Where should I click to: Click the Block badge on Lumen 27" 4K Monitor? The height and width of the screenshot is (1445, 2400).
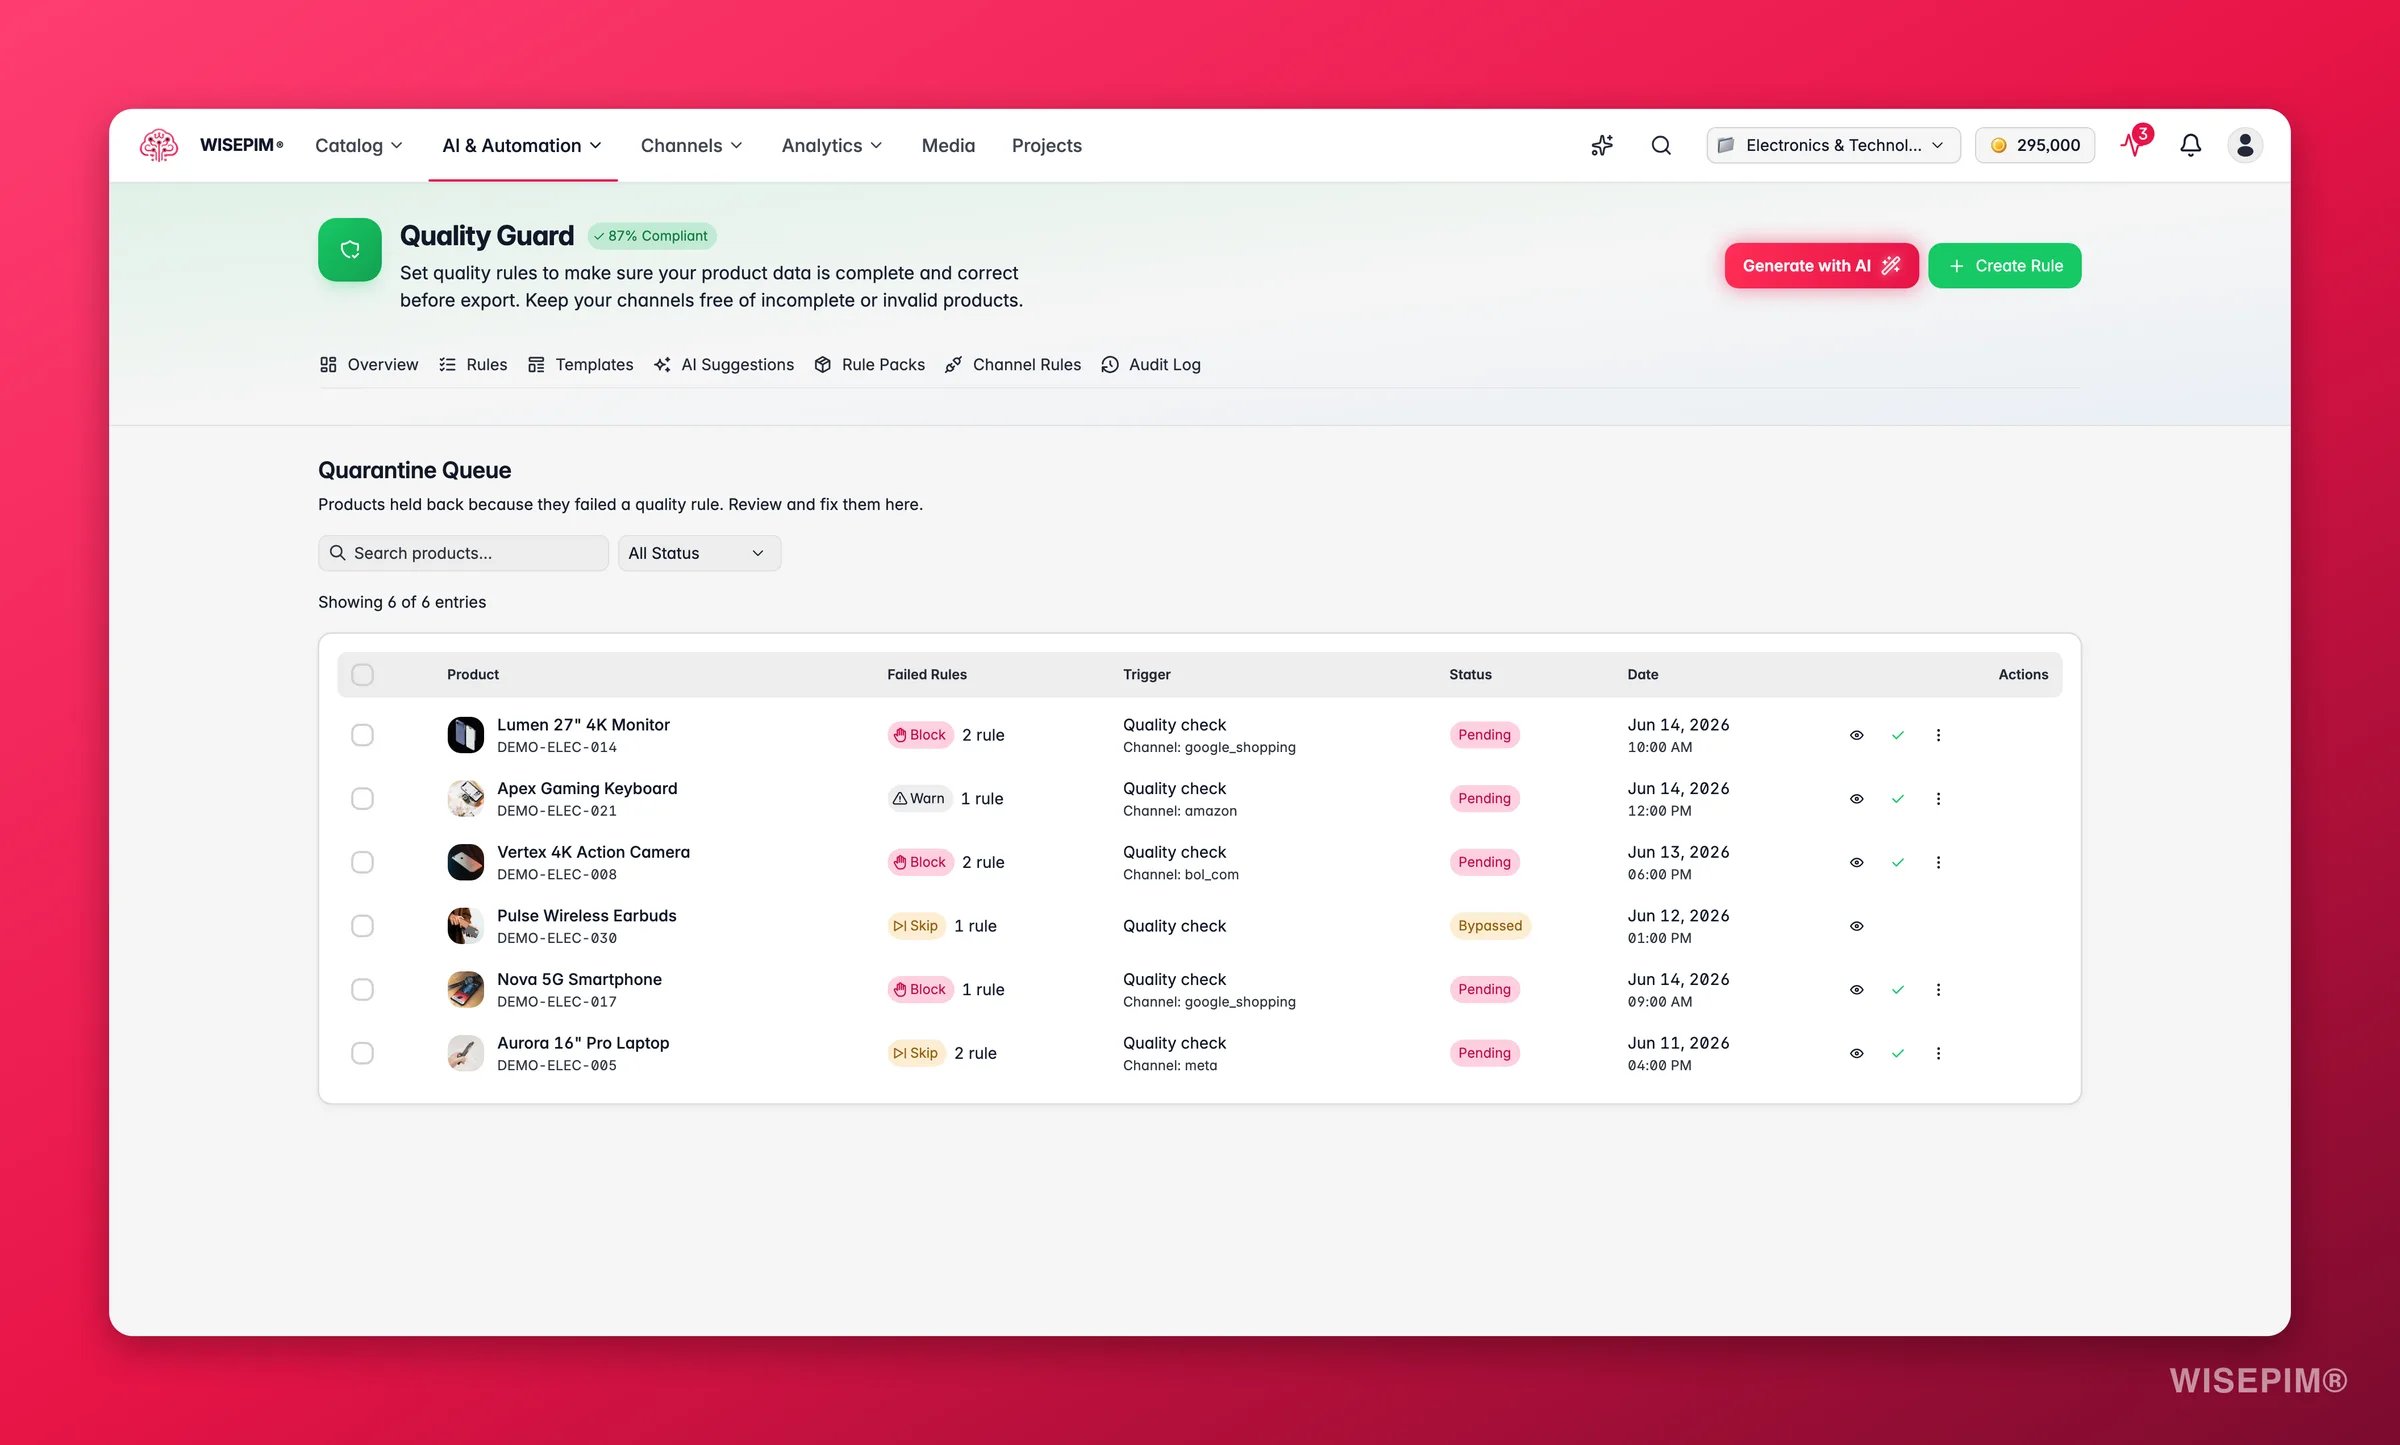coord(920,735)
